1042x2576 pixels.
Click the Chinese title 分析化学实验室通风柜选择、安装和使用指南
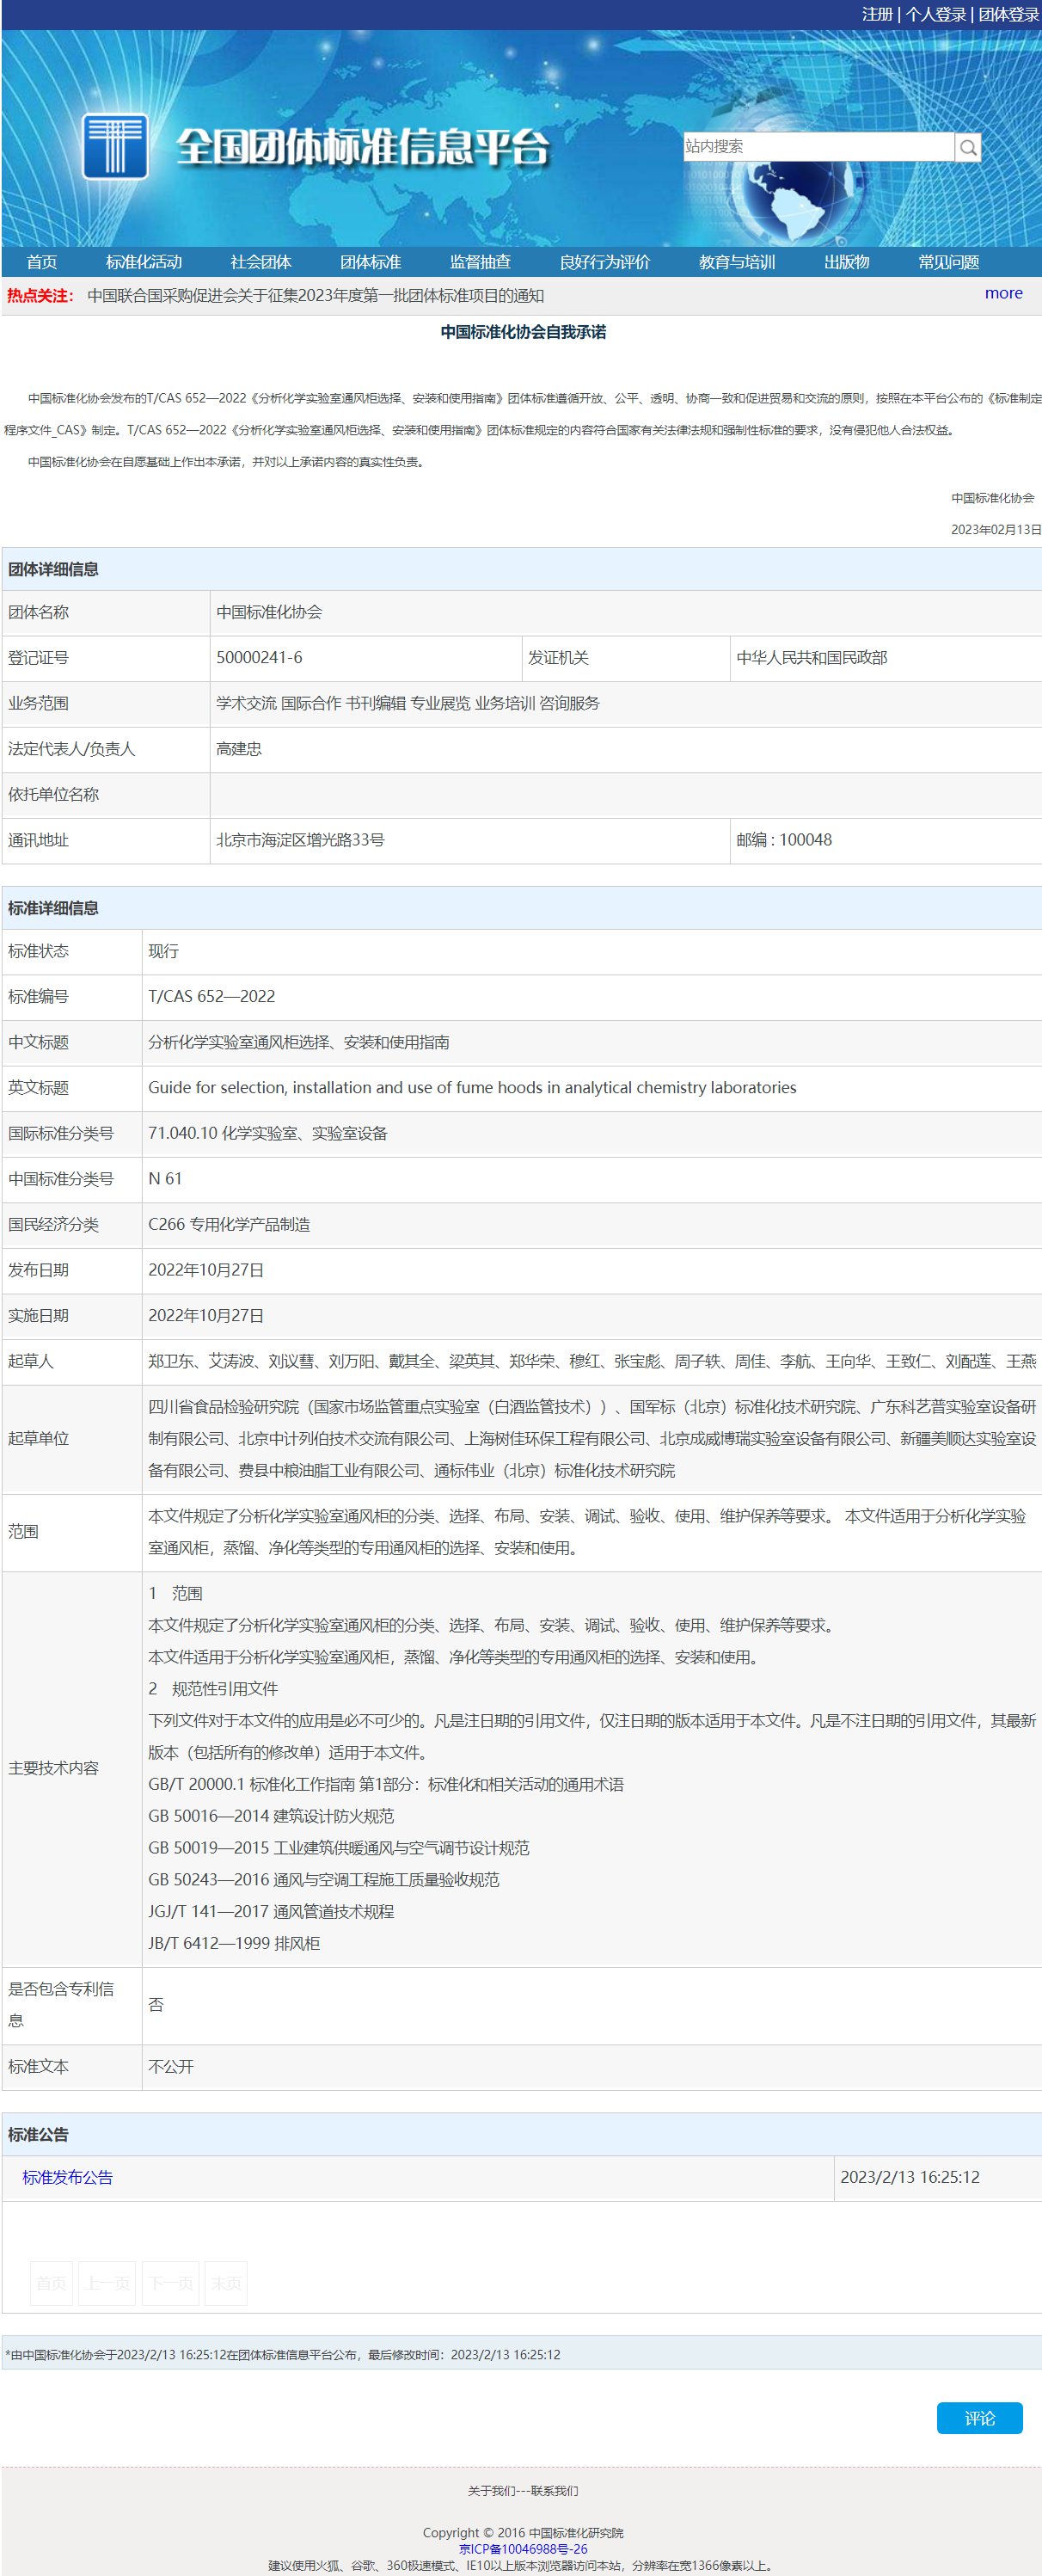(x=299, y=1041)
